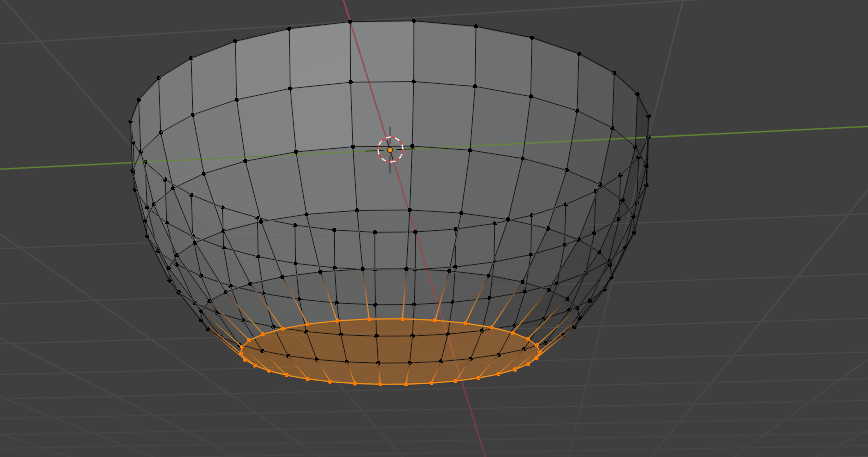Pick the far-left vertex on the bowl's rim

pyautogui.click(x=131, y=123)
